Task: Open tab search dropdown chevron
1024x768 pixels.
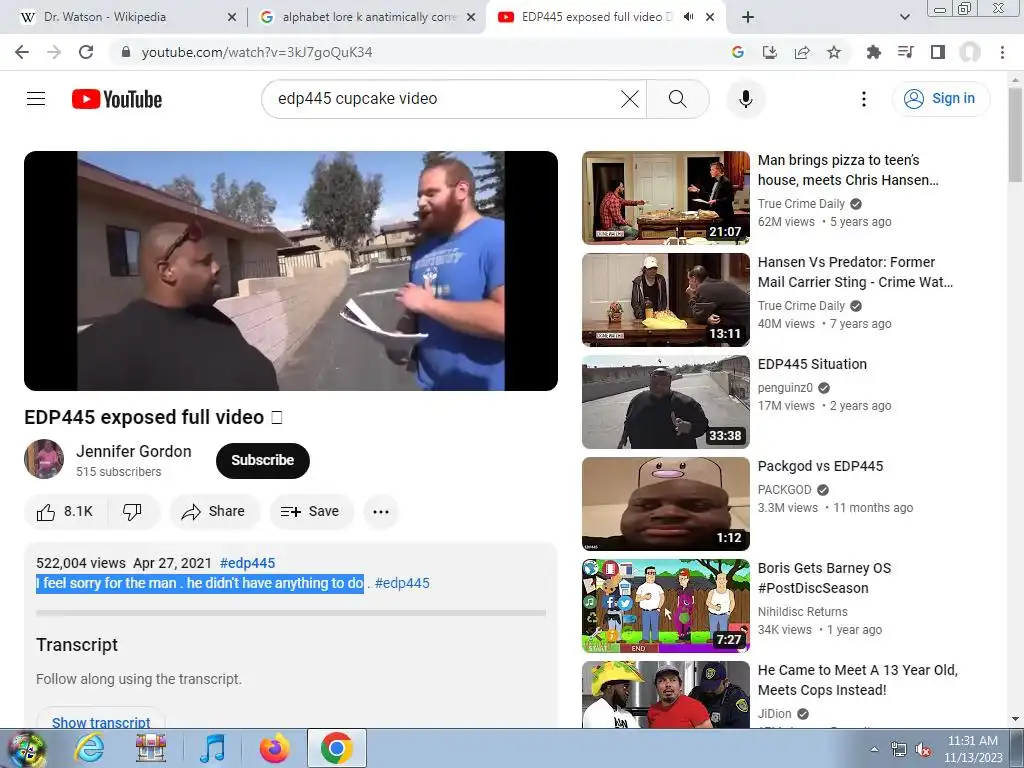Action: (x=904, y=17)
